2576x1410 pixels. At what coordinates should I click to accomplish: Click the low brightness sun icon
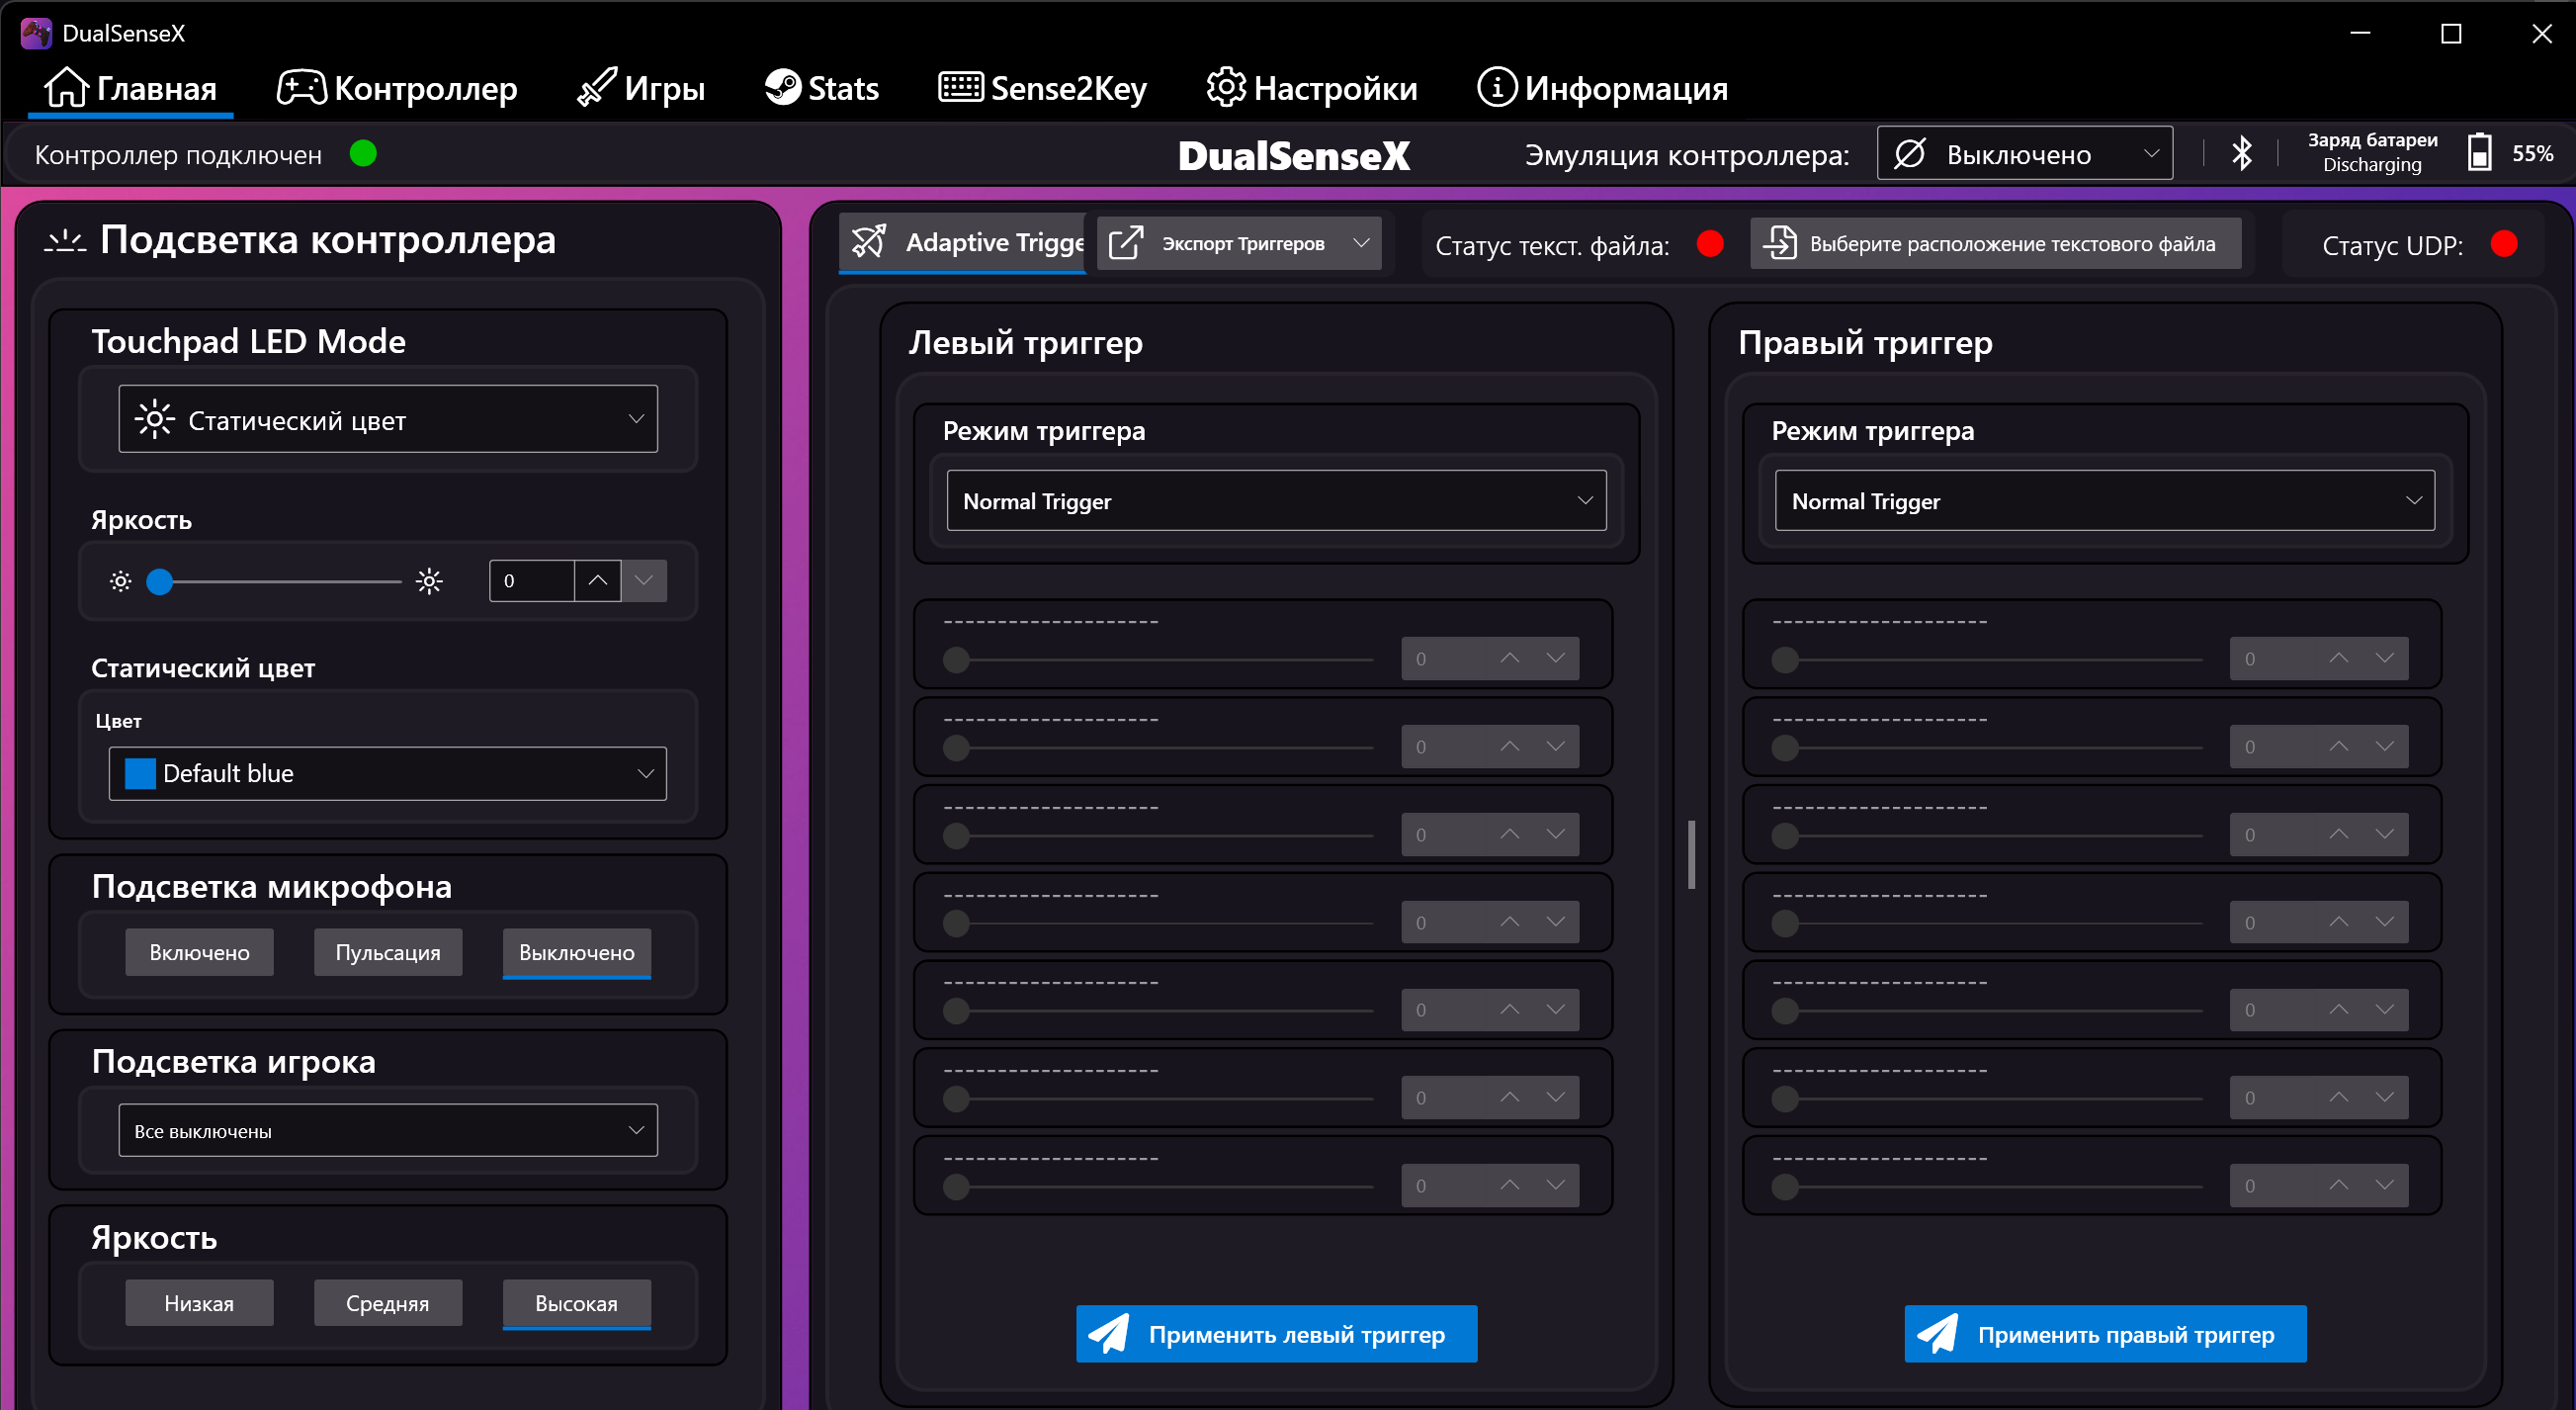(120, 581)
